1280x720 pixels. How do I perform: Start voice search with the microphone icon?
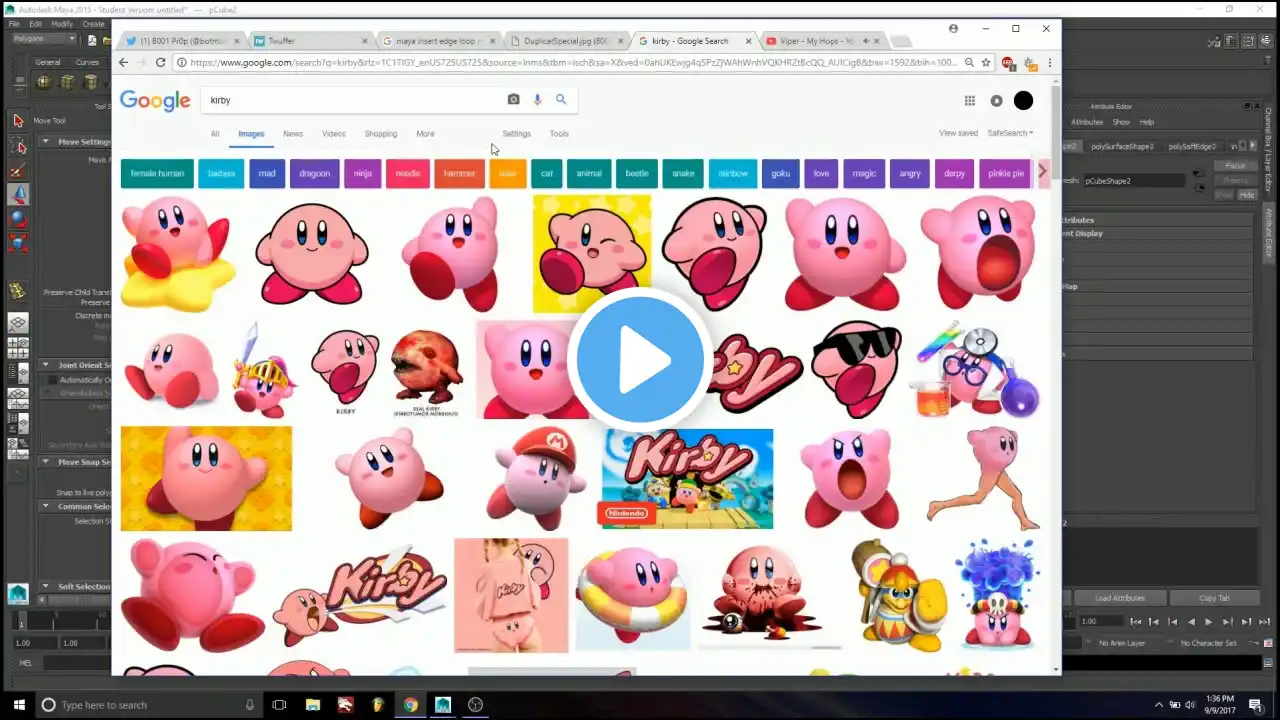pyautogui.click(x=537, y=100)
